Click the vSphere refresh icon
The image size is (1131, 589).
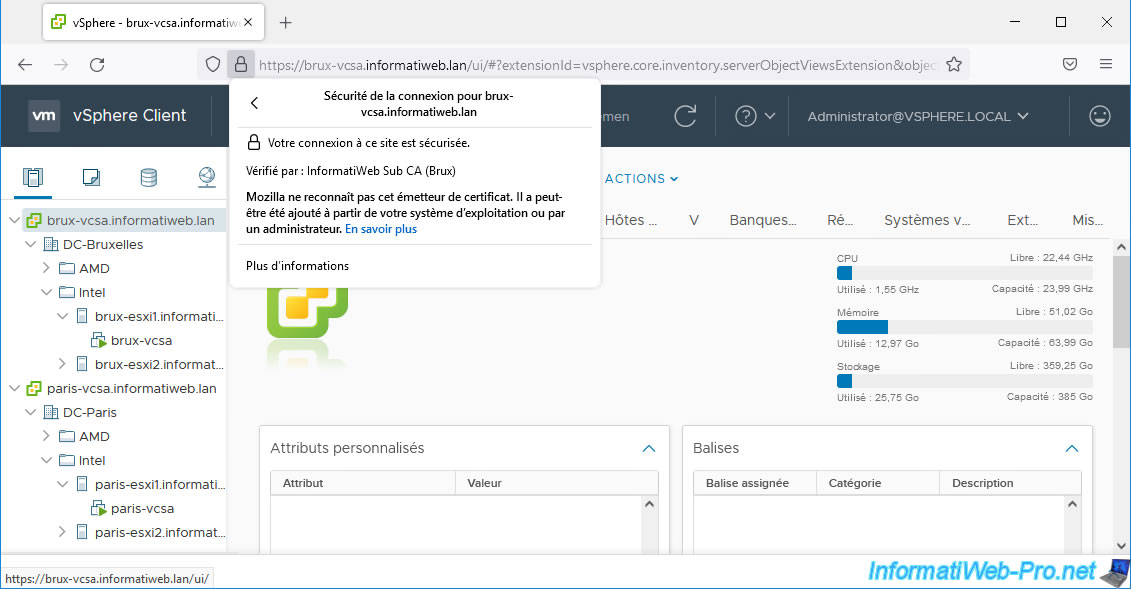(685, 116)
